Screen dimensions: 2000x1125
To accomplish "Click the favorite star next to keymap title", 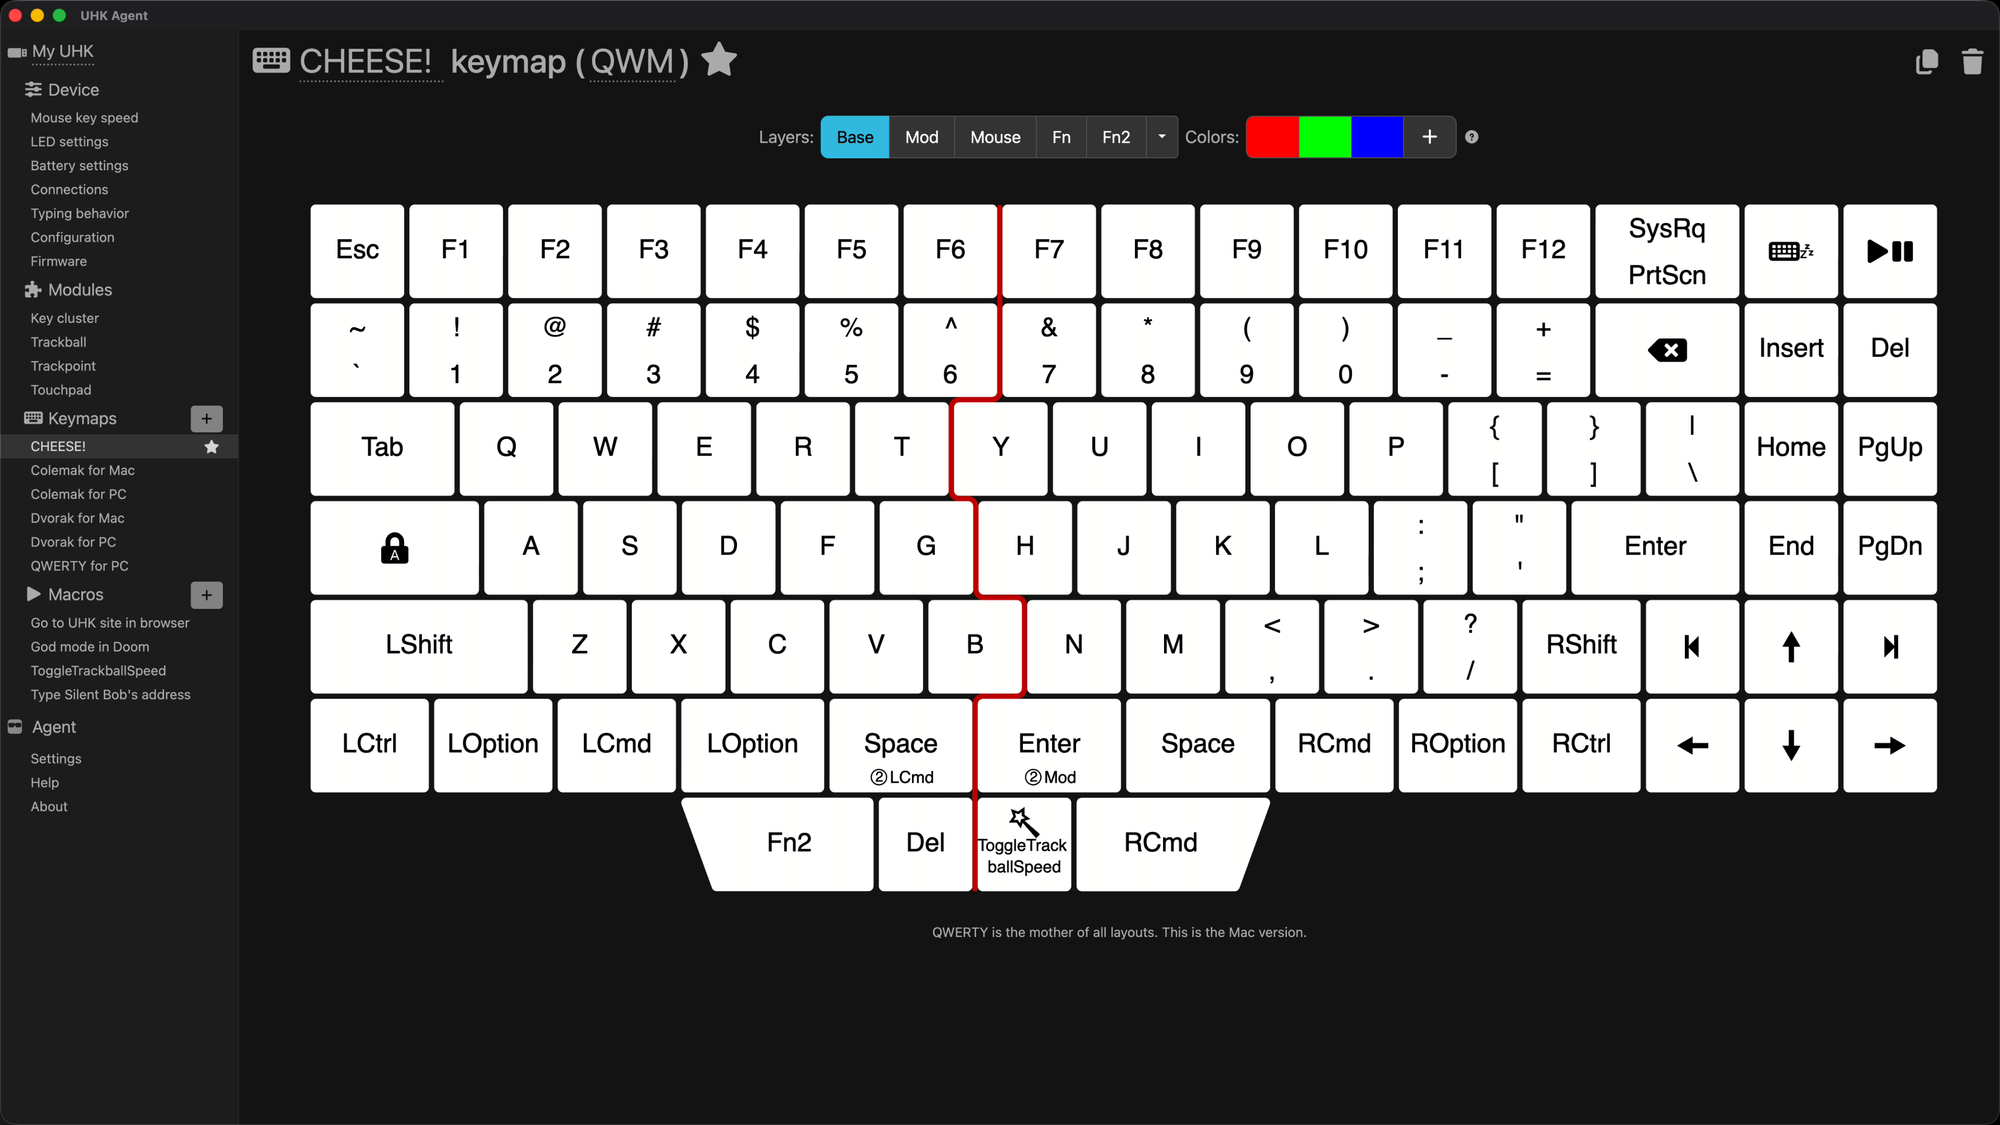I will point(719,60).
